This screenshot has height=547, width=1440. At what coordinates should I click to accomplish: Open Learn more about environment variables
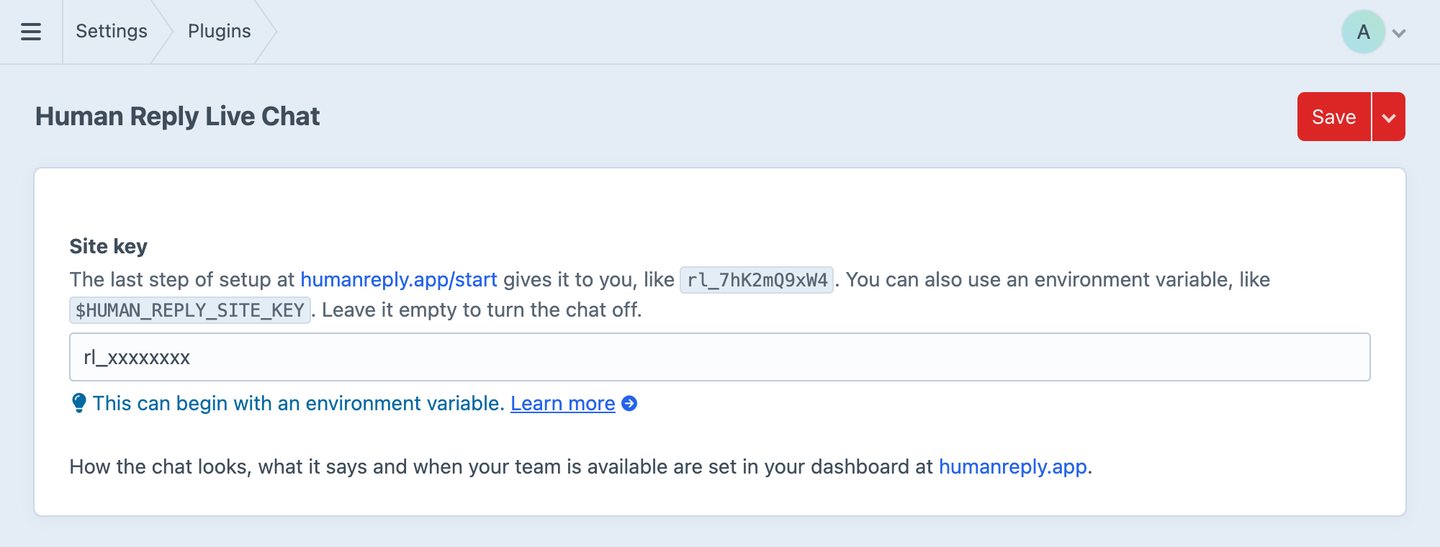[563, 404]
